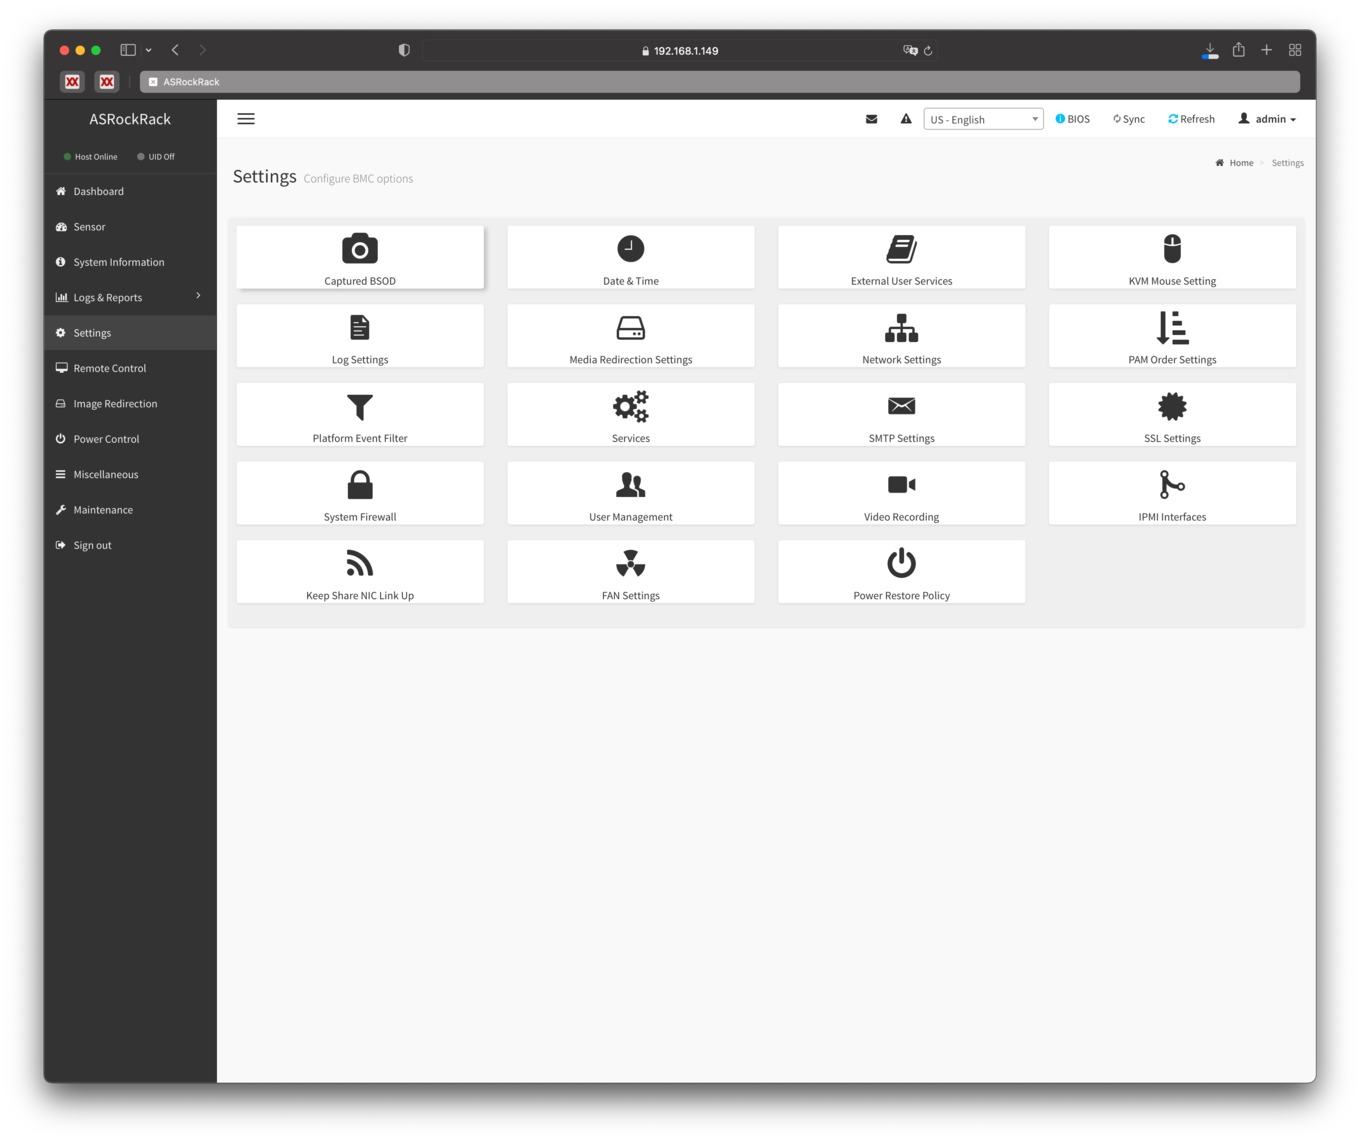1360x1141 pixels.
Task: Open Services gears icon
Action: (x=631, y=406)
